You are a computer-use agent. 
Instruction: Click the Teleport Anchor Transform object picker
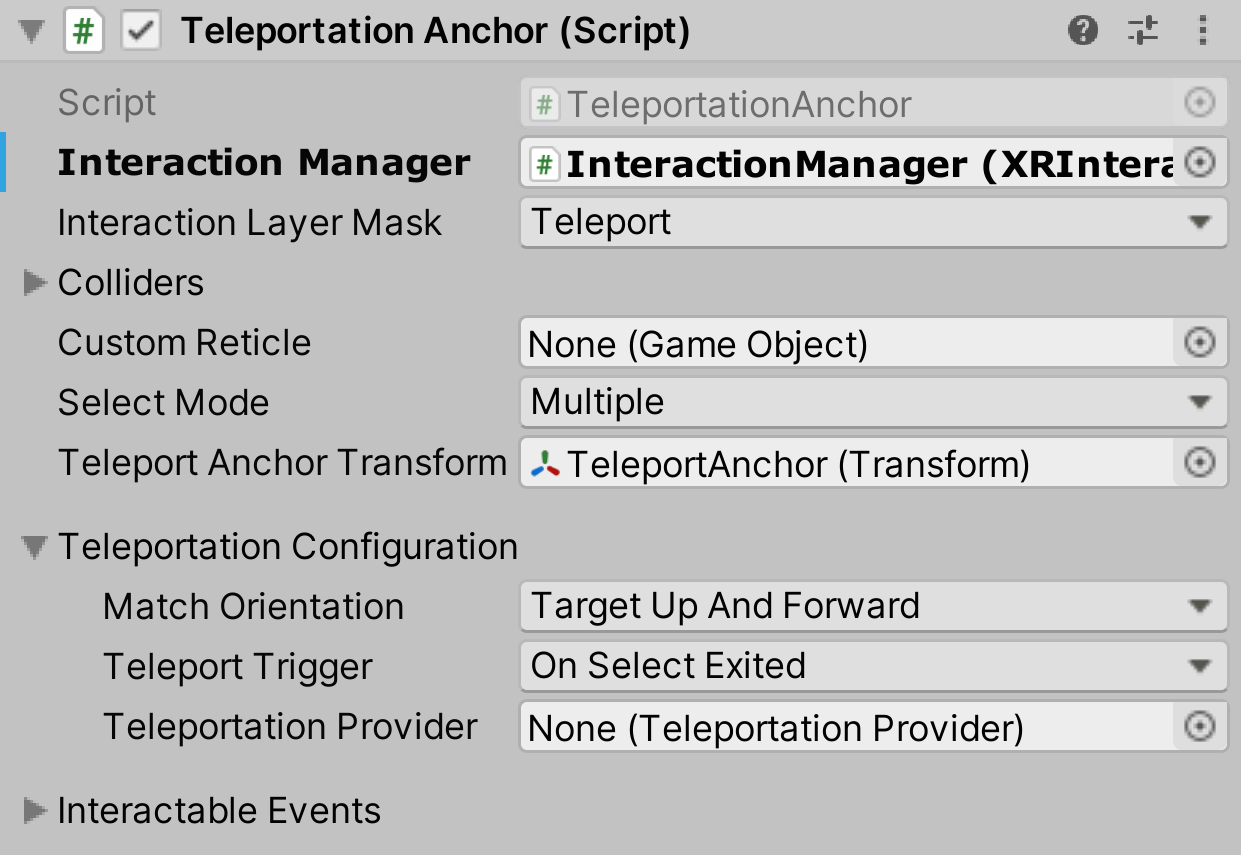pos(1198,463)
